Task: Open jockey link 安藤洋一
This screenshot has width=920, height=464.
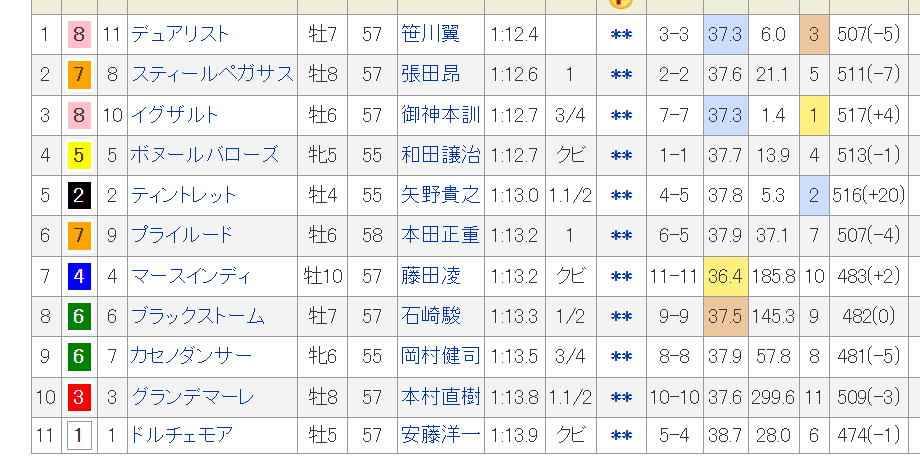Action: [441, 435]
